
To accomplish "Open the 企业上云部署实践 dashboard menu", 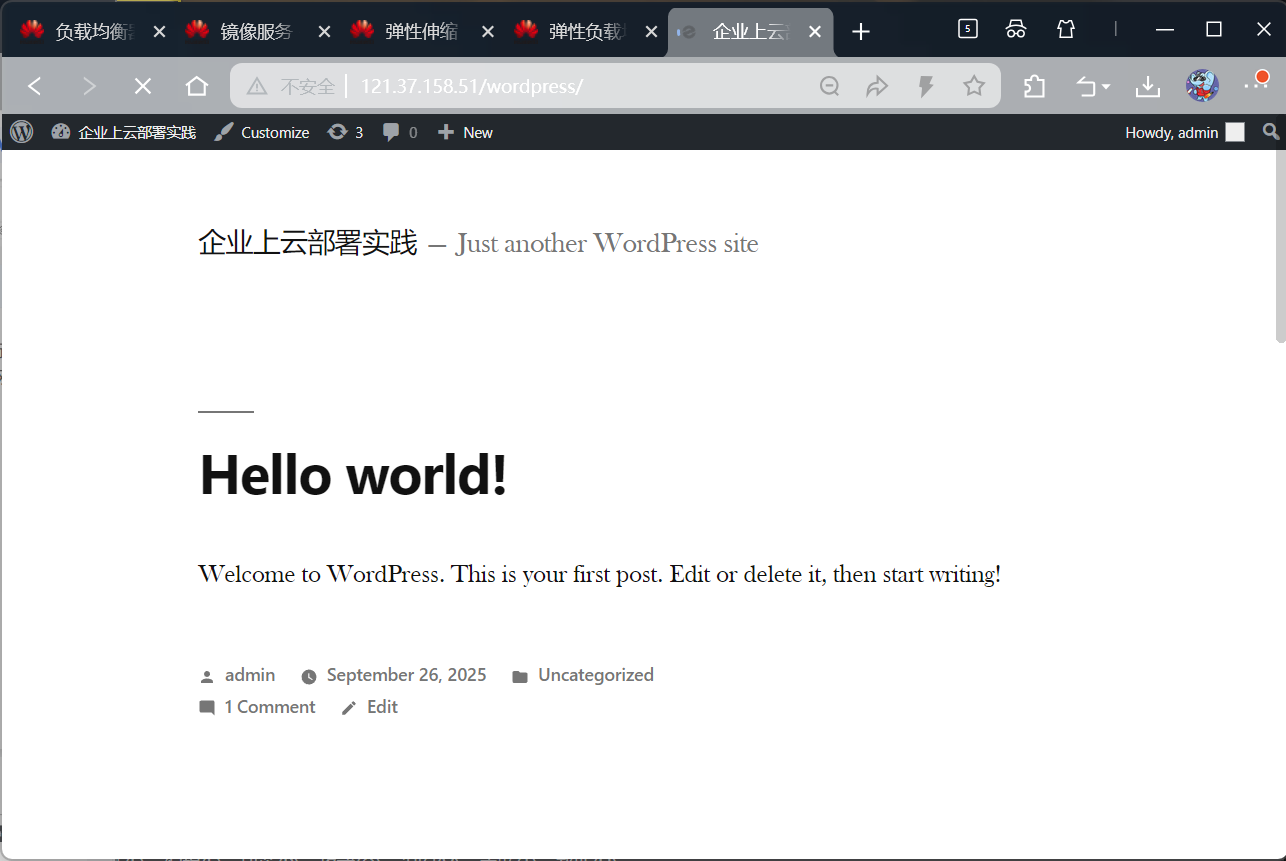I will point(123,132).
